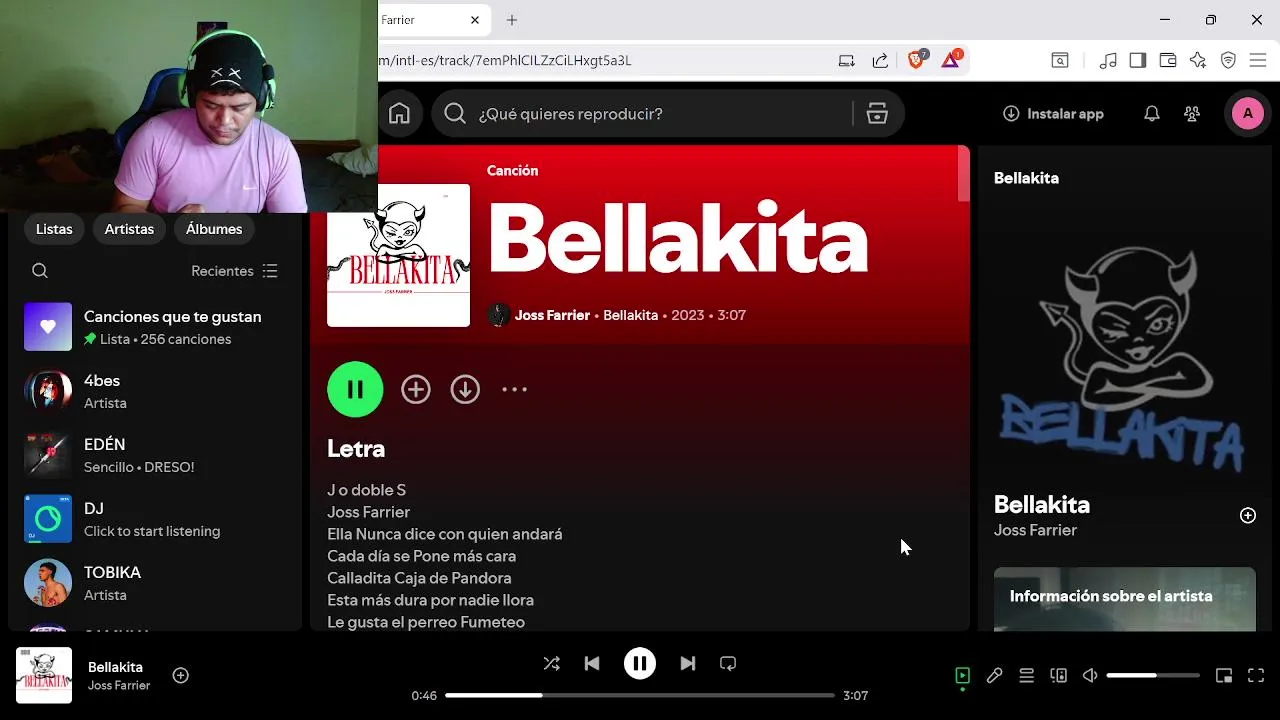Open notifications bell icon
Viewport: 1280px width, 720px height.
click(1152, 114)
